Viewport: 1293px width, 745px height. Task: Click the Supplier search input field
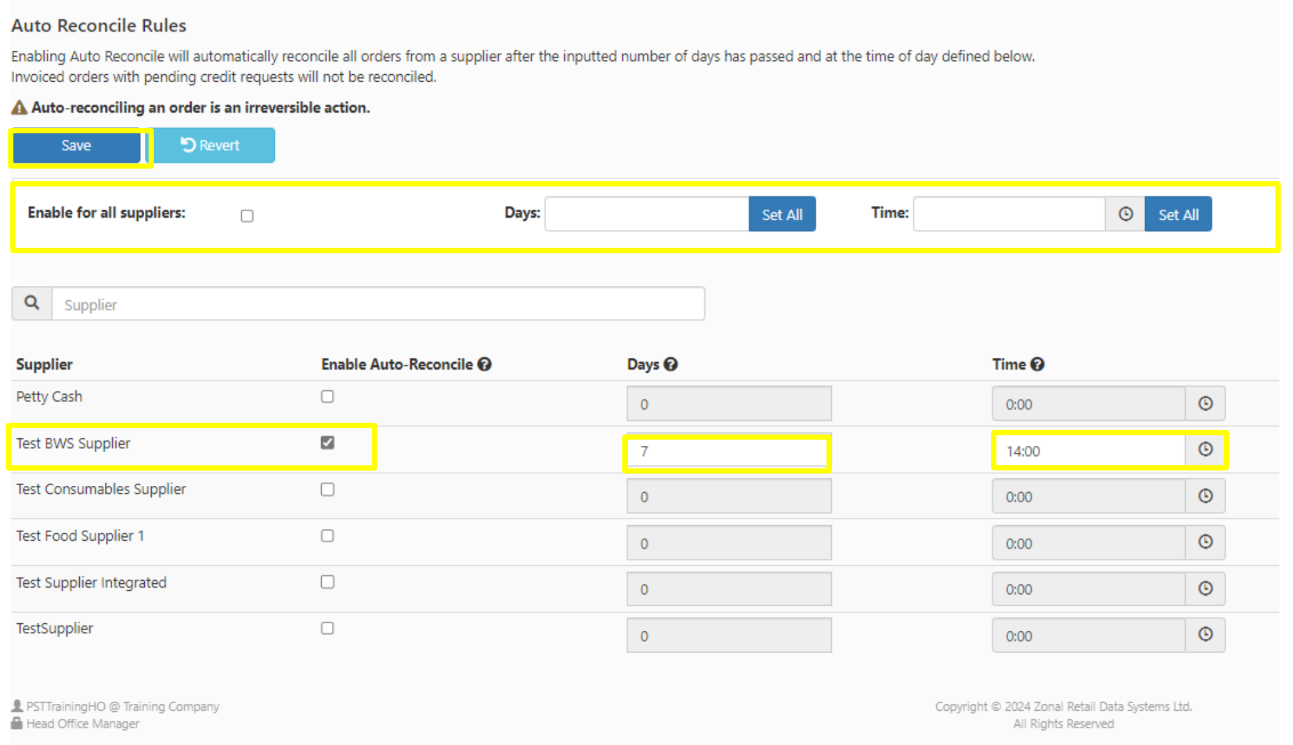coord(378,304)
